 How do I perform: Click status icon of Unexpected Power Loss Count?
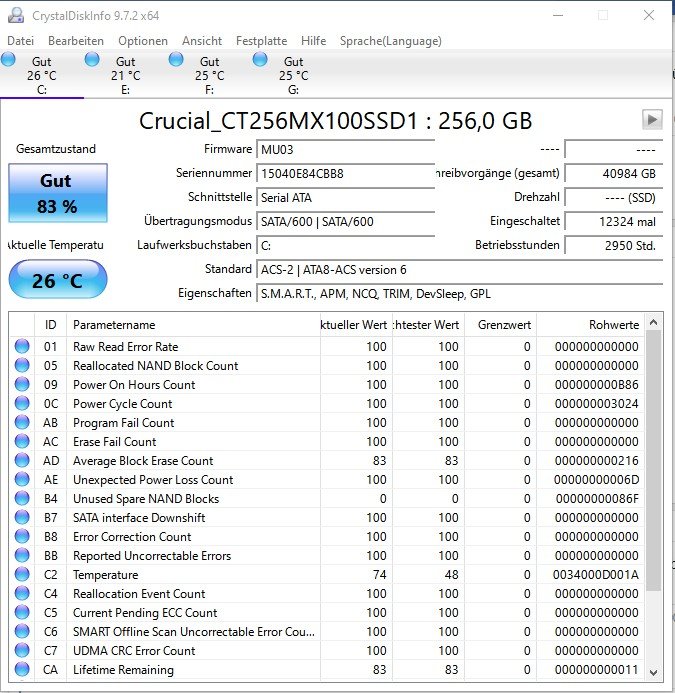(22, 480)
